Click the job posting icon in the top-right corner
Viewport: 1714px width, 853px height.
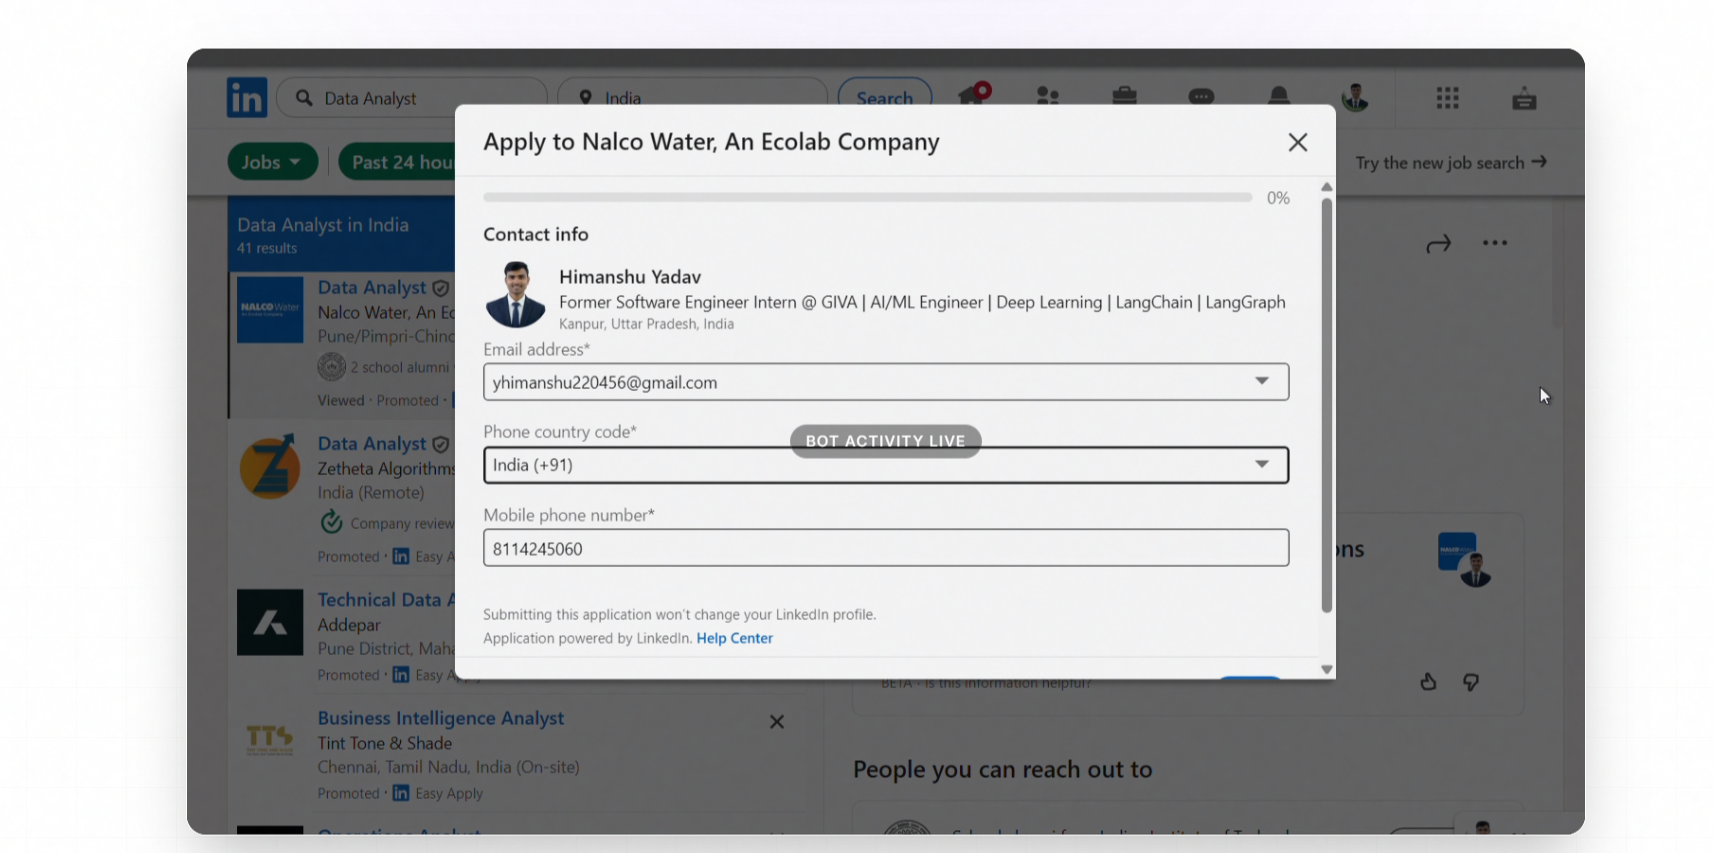(1524, 98)
